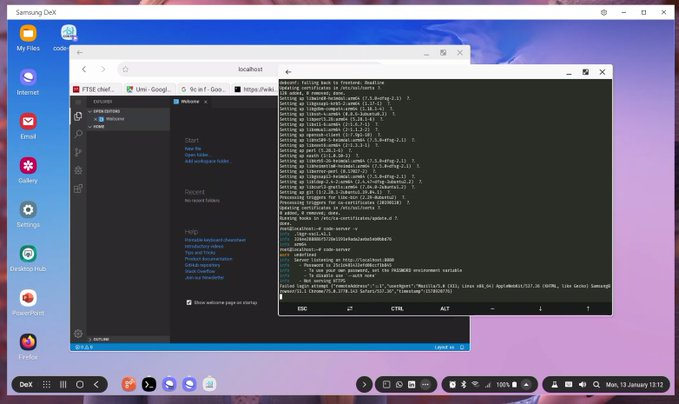Screen dimensions: 679x404
Task: Open the Stack Overflow link
Action: (x=200, y=271)
